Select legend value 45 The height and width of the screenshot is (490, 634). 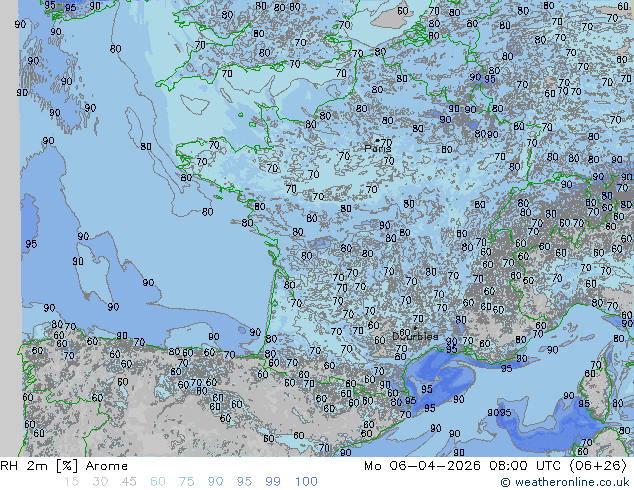(x=129, y=482)
